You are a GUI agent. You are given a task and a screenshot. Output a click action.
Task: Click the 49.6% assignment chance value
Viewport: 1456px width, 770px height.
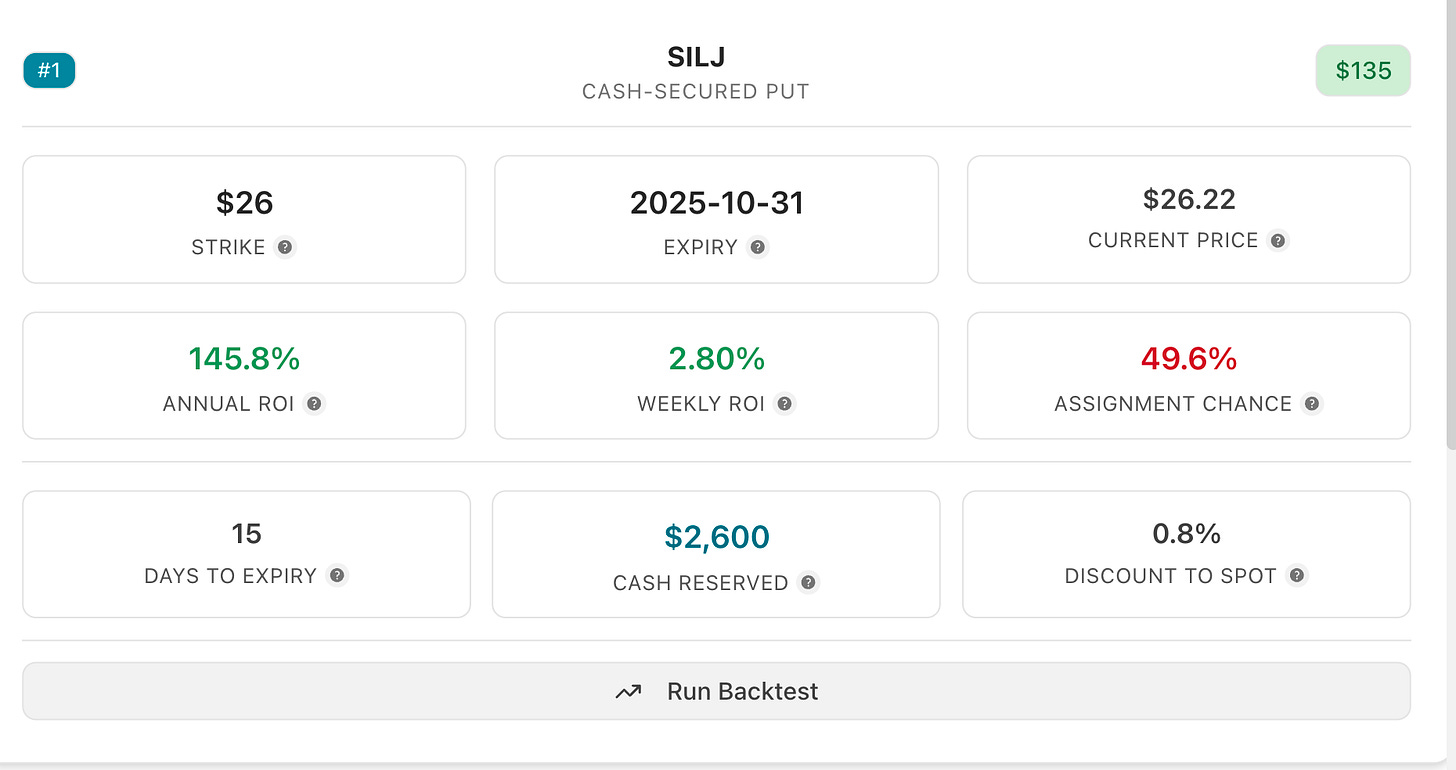point(1189,358)
